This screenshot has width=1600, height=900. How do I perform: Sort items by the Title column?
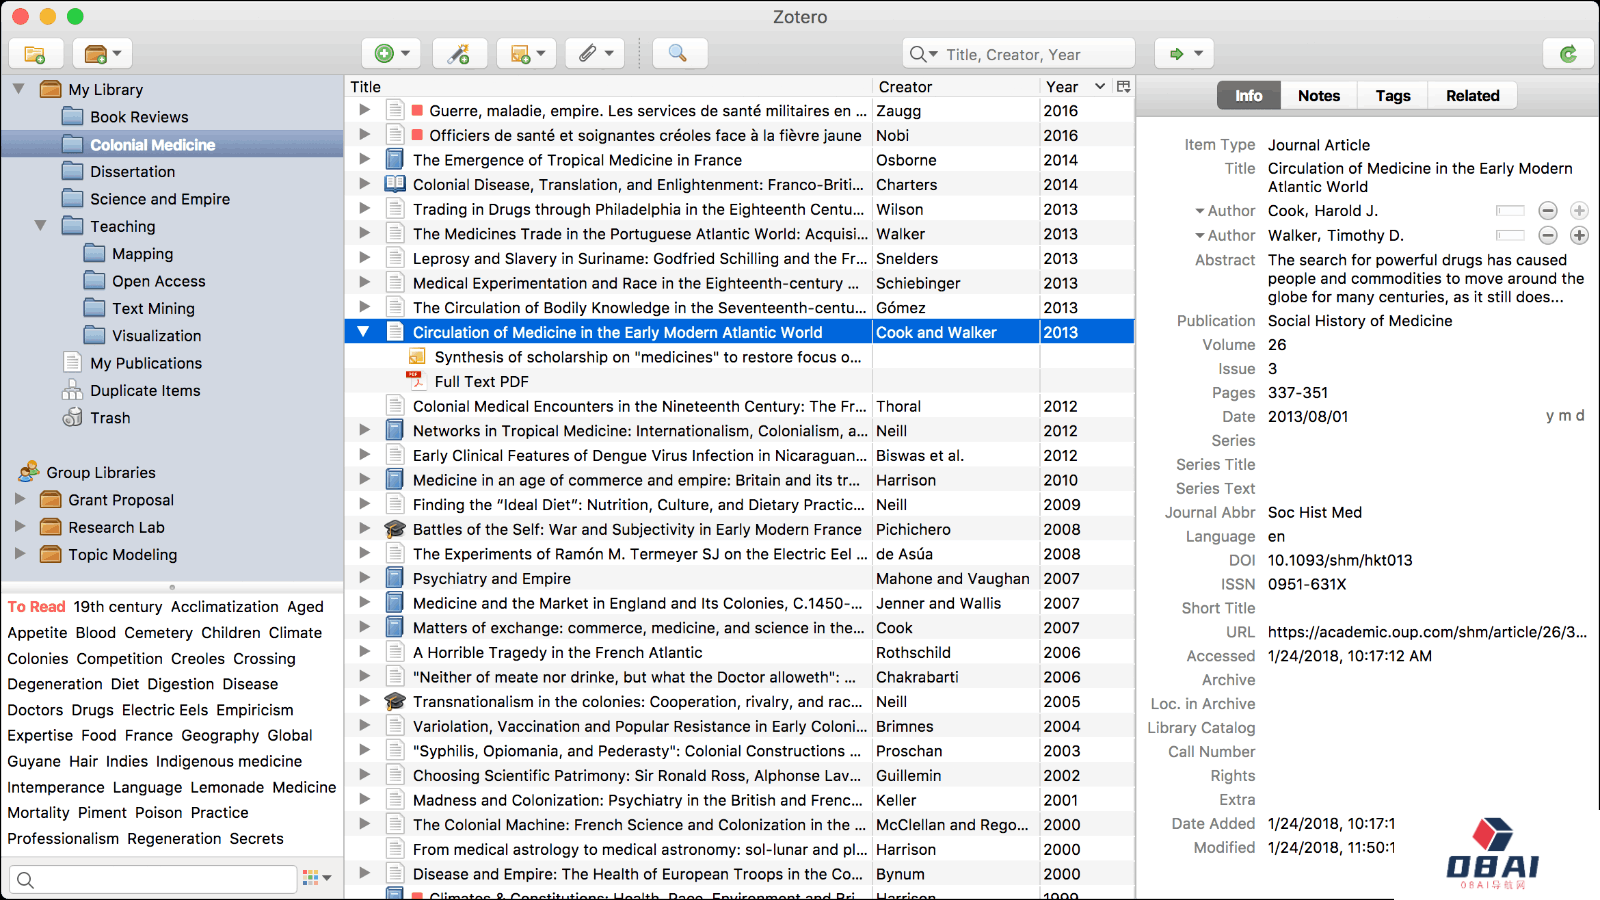pyautogui.click(x=609, y=87)
